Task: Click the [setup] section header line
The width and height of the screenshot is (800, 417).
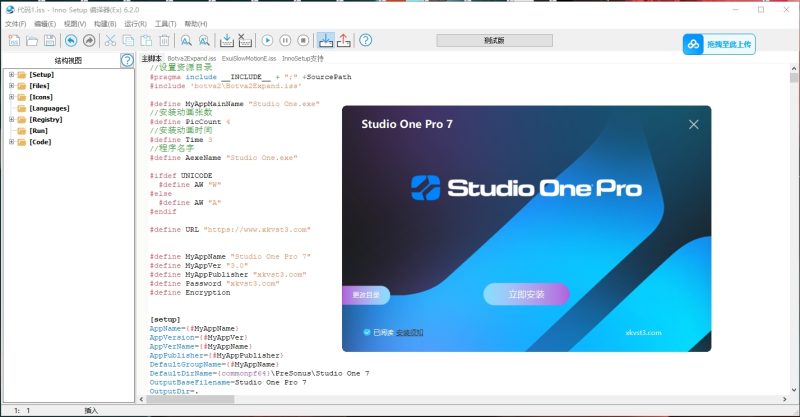Action: coord(165,320)
